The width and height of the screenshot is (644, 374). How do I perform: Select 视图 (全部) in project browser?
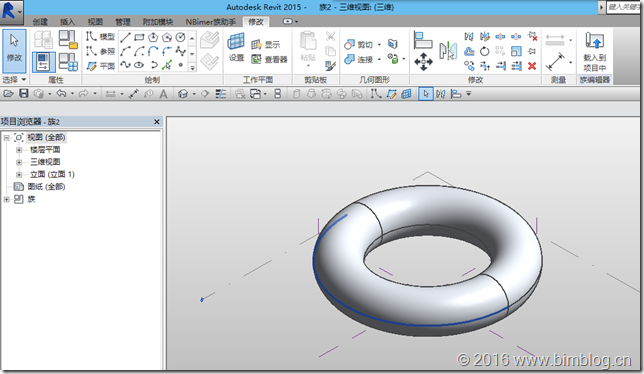tap(46, 138)
